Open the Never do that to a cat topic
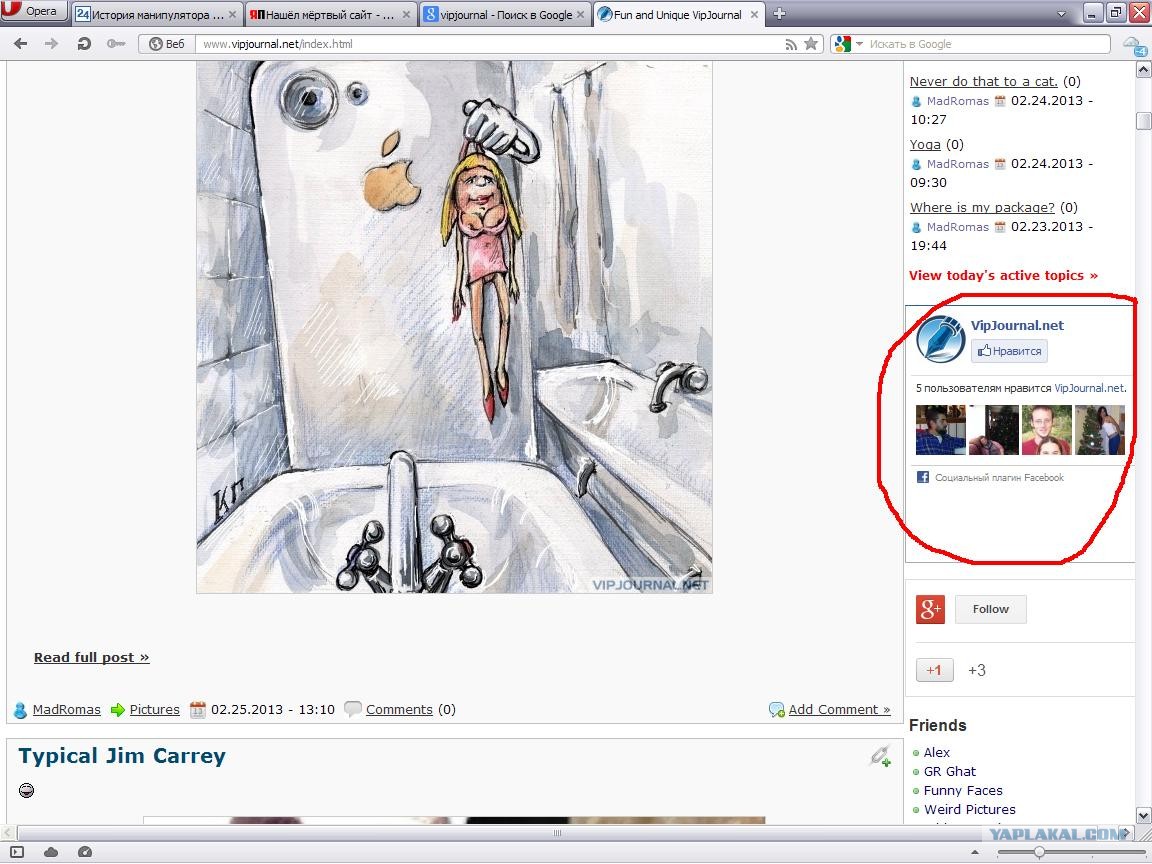1152x864 pixels. (x=983, y=82)
